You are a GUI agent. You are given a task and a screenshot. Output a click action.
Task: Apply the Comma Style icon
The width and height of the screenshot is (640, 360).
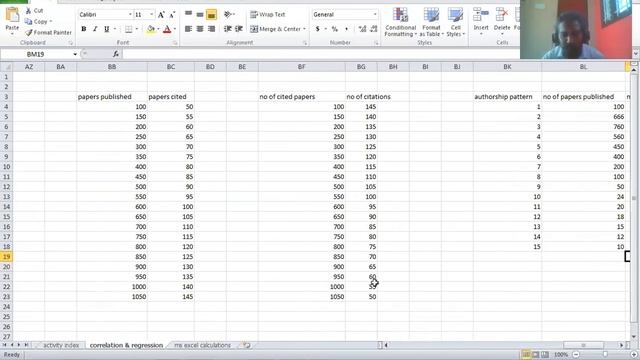coord(346,29)
